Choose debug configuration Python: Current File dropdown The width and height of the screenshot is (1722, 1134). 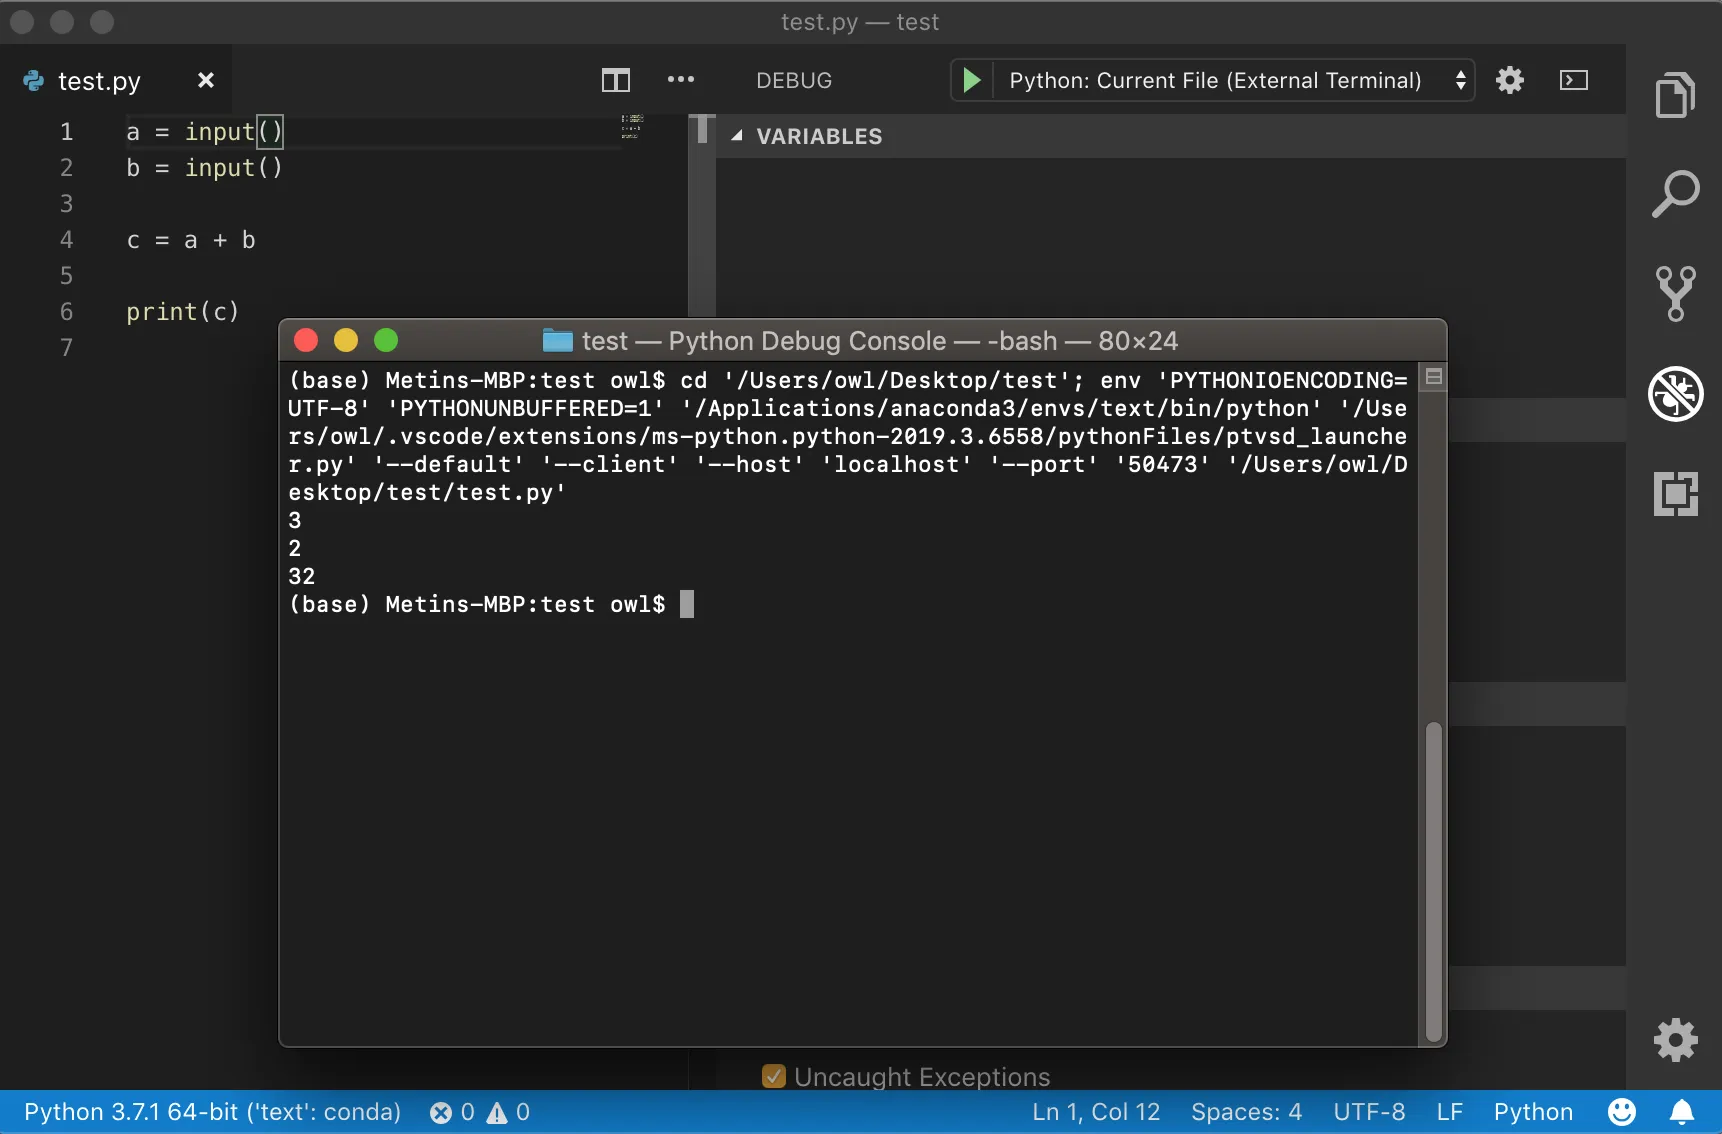tap(1234, 80)
